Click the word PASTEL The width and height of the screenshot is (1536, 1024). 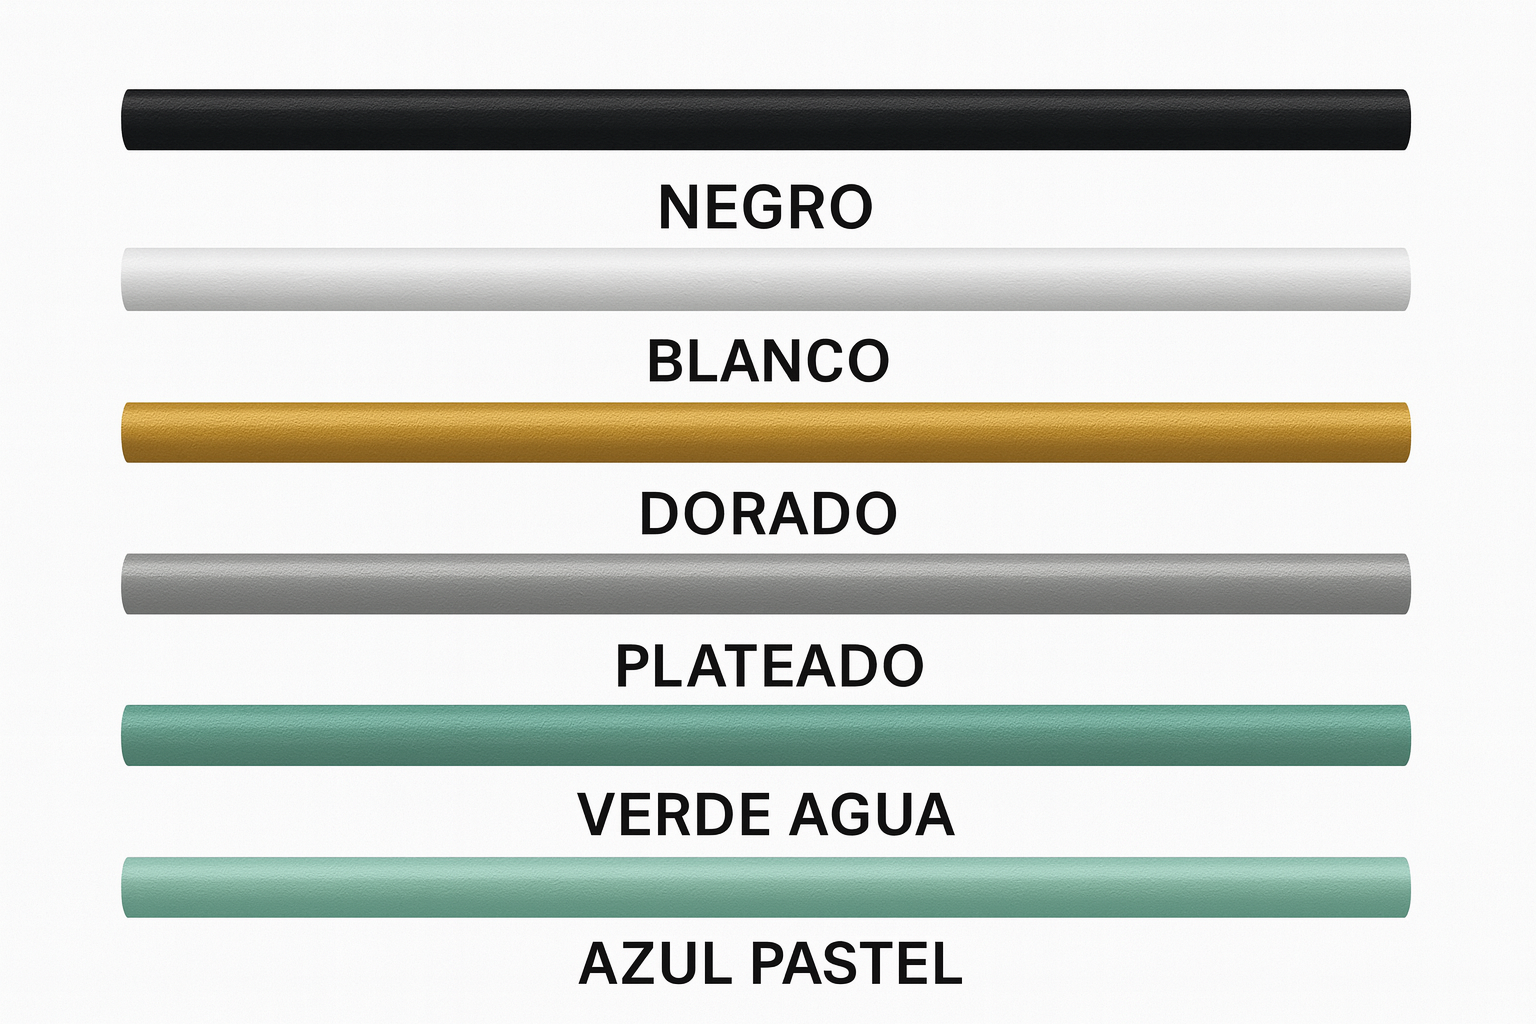(x=856, y=964)
